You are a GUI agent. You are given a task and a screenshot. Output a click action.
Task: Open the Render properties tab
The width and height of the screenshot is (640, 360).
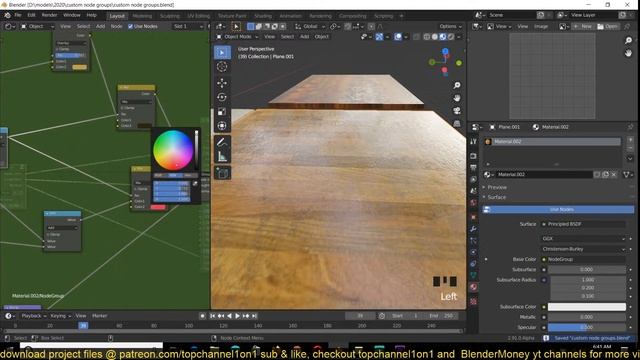(x=473, y=156)
